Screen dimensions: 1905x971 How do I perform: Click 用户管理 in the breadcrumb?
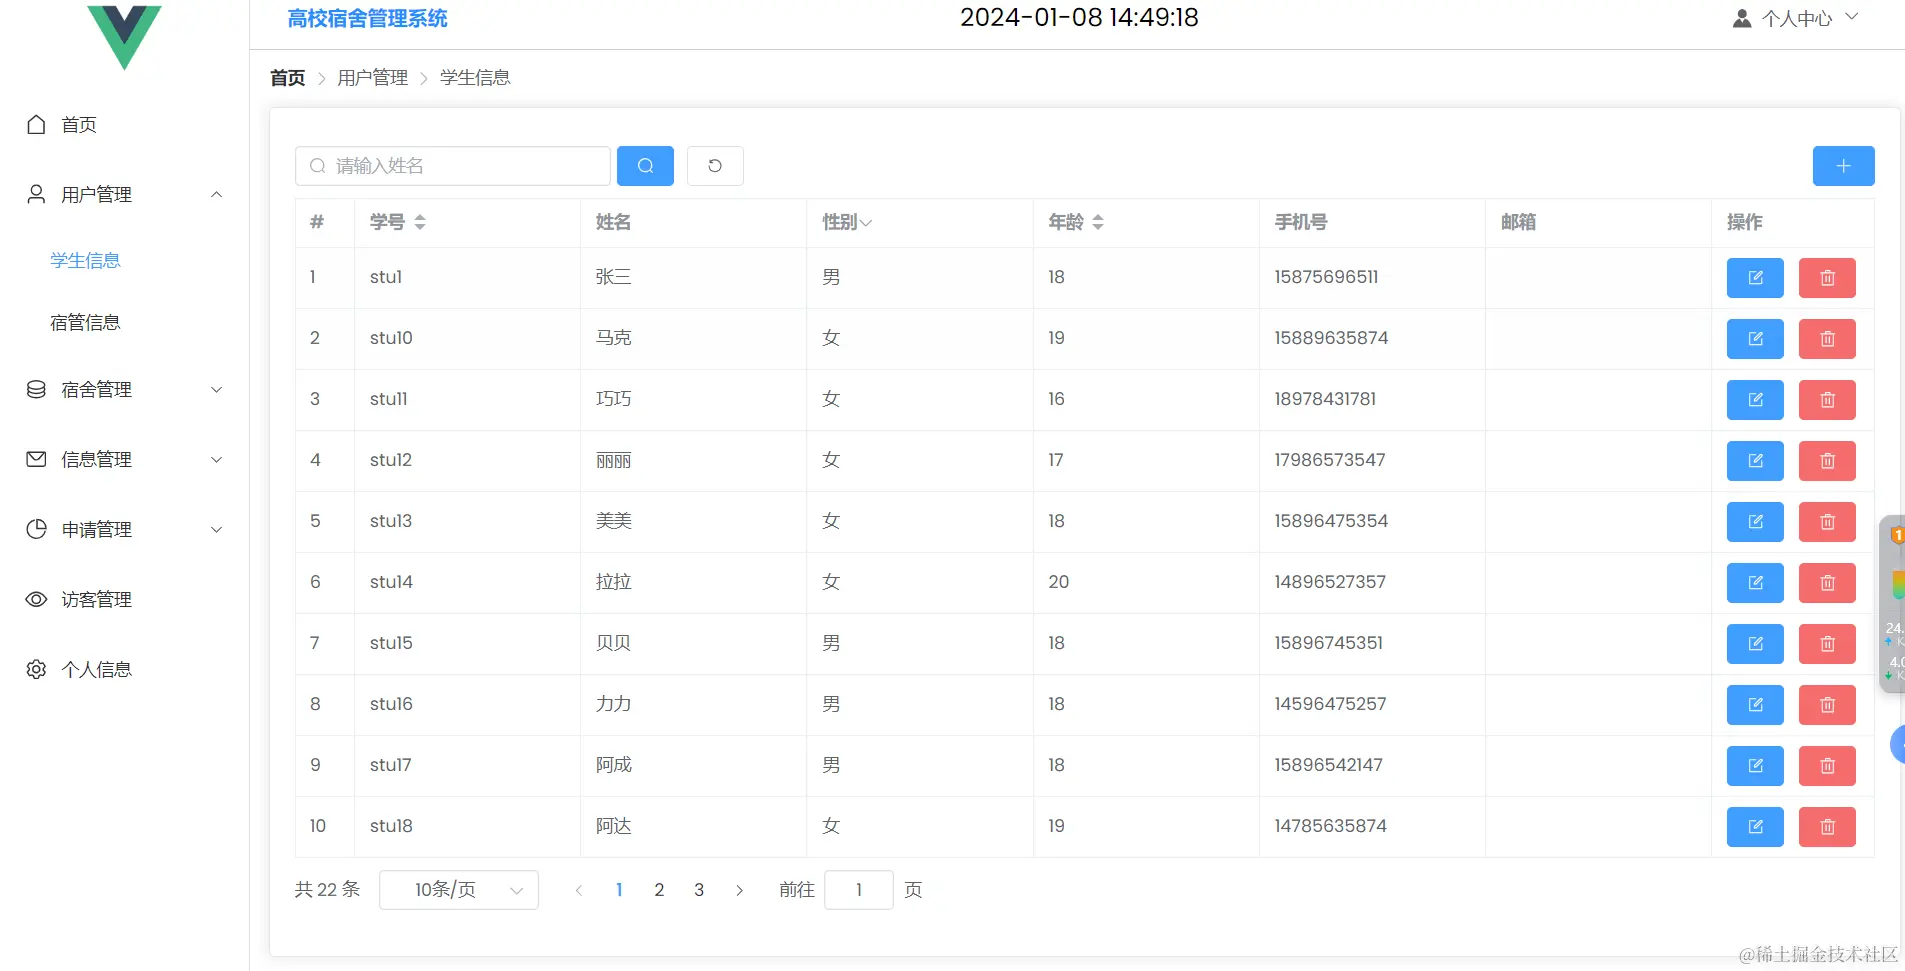(x=372, y=78)
